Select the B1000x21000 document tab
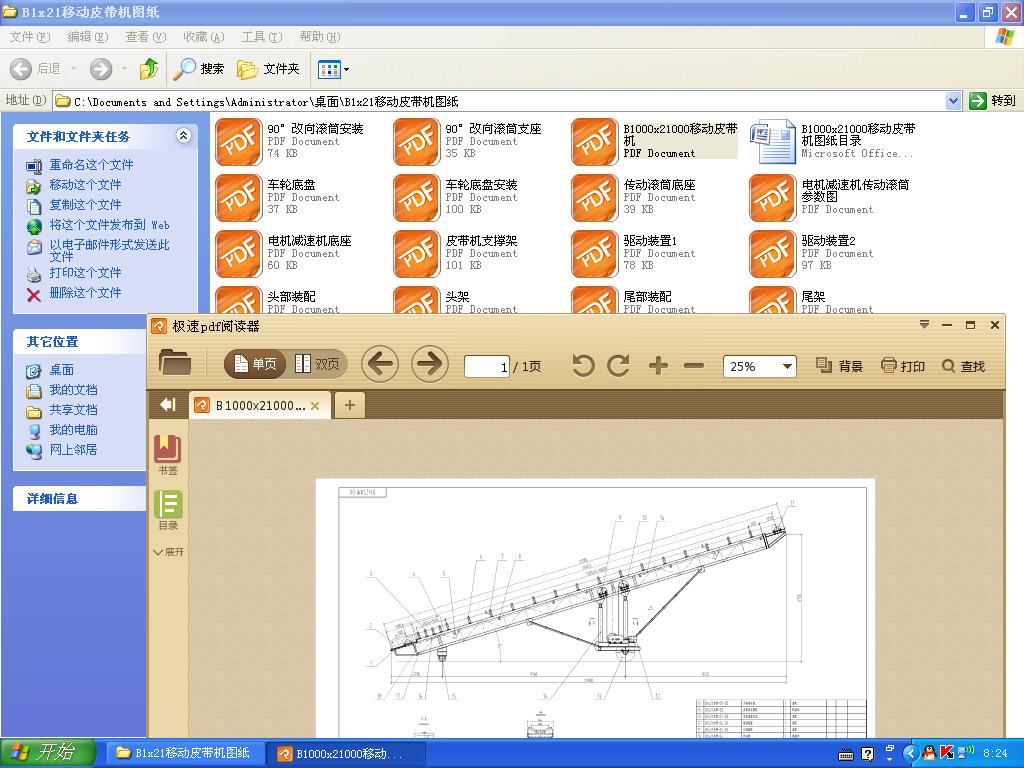Image resolution: width=1024 pixels, height=768 pixels. [259, 406]
